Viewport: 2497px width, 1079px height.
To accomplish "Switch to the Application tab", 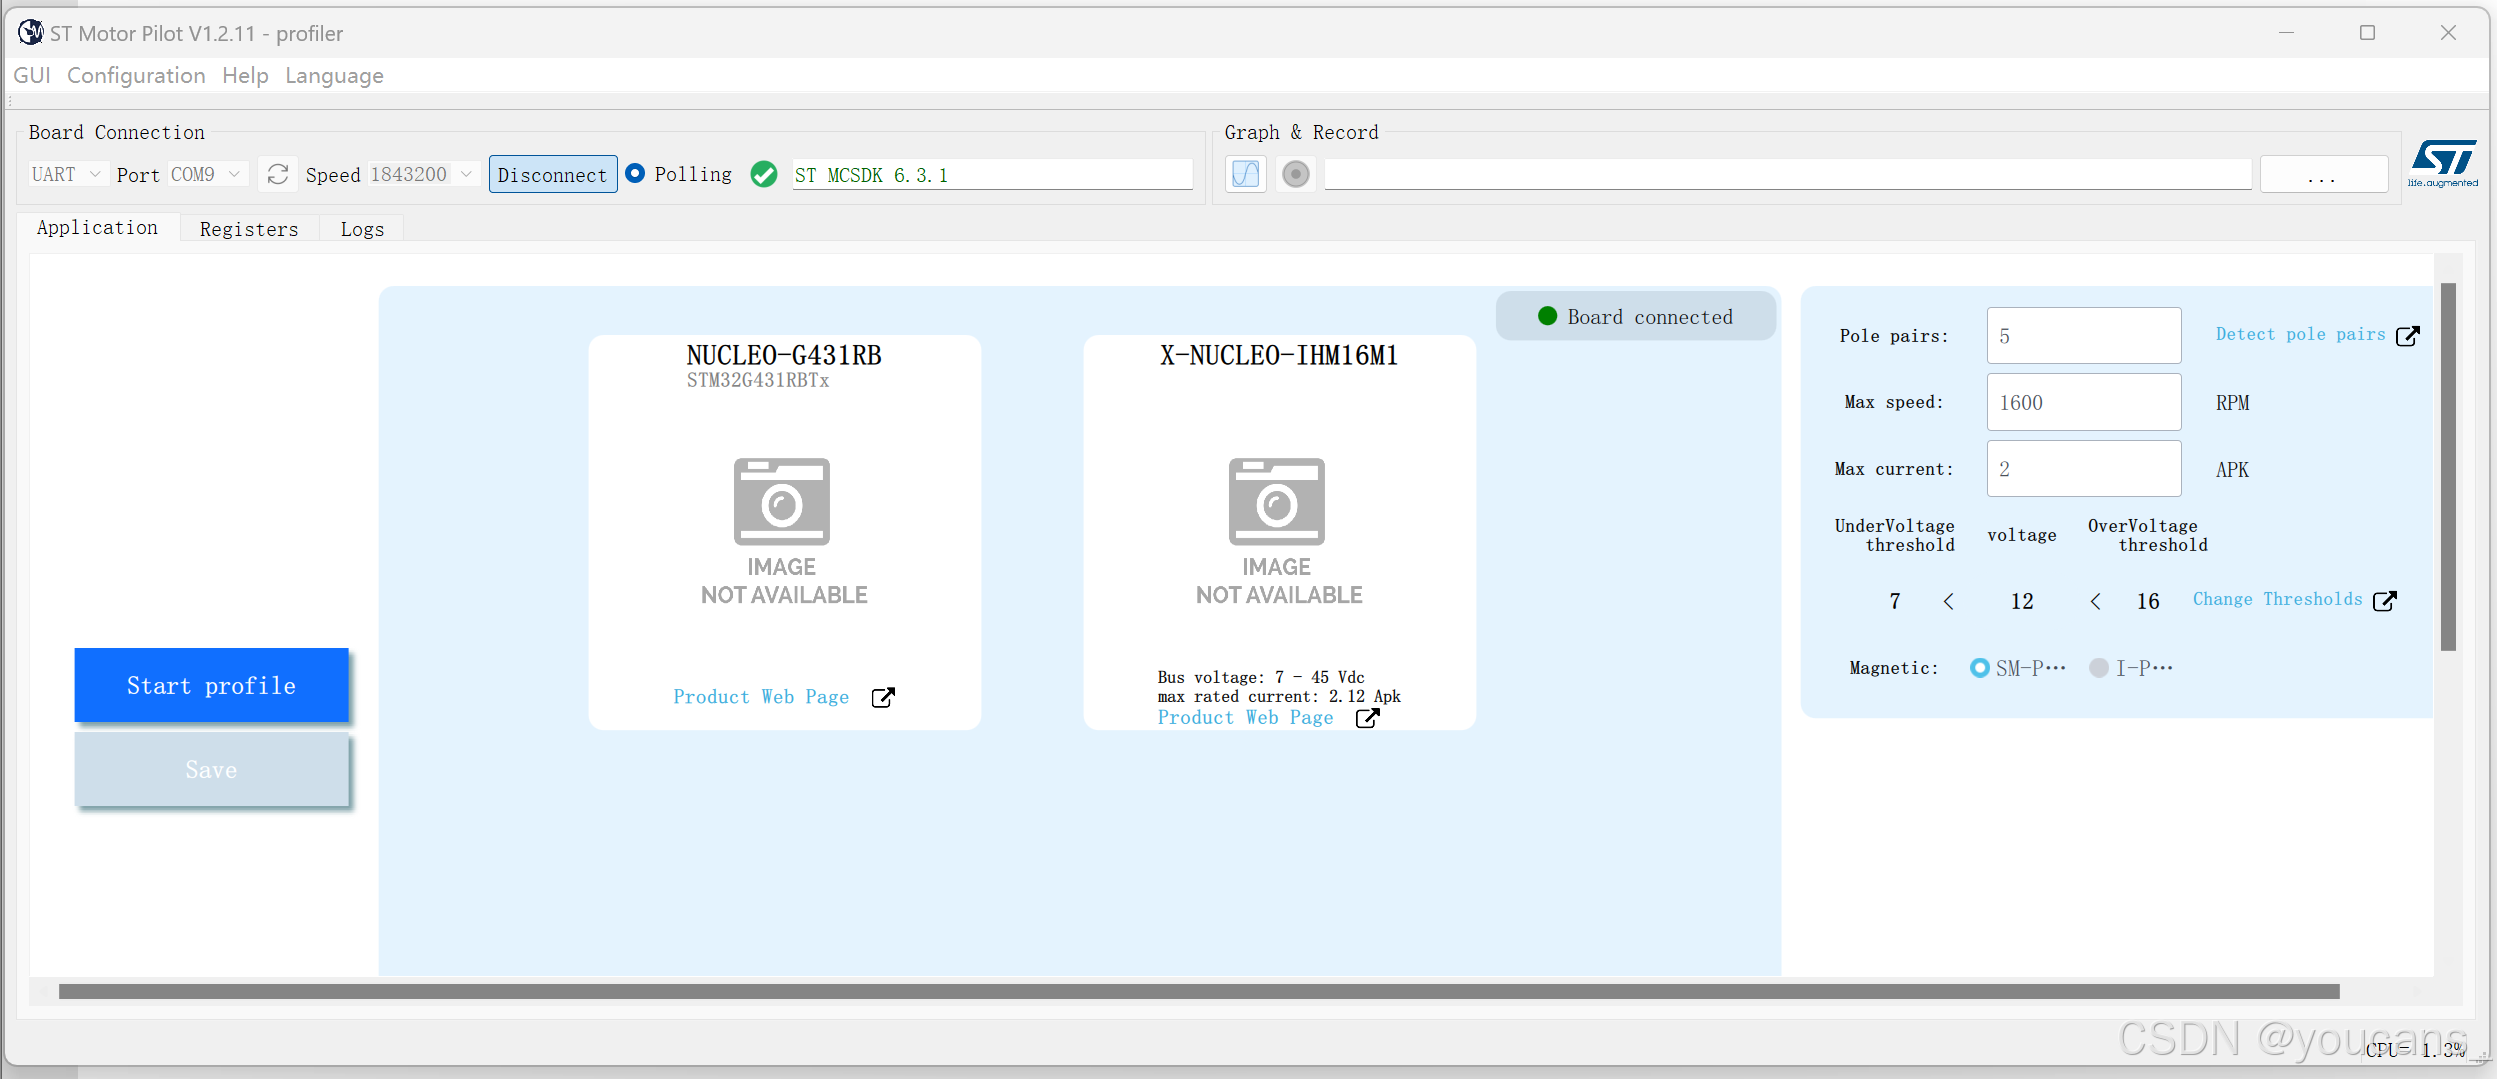I will tap(98, 228).
